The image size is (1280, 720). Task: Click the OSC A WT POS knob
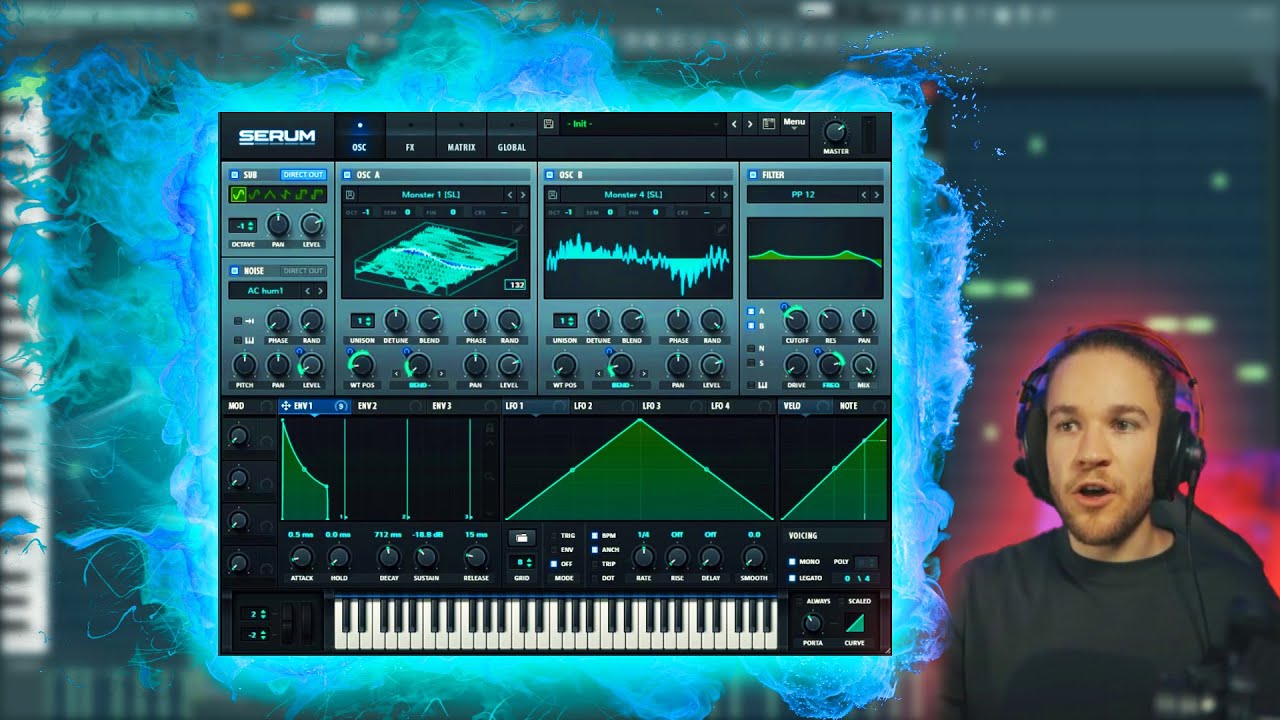[362, 364]
